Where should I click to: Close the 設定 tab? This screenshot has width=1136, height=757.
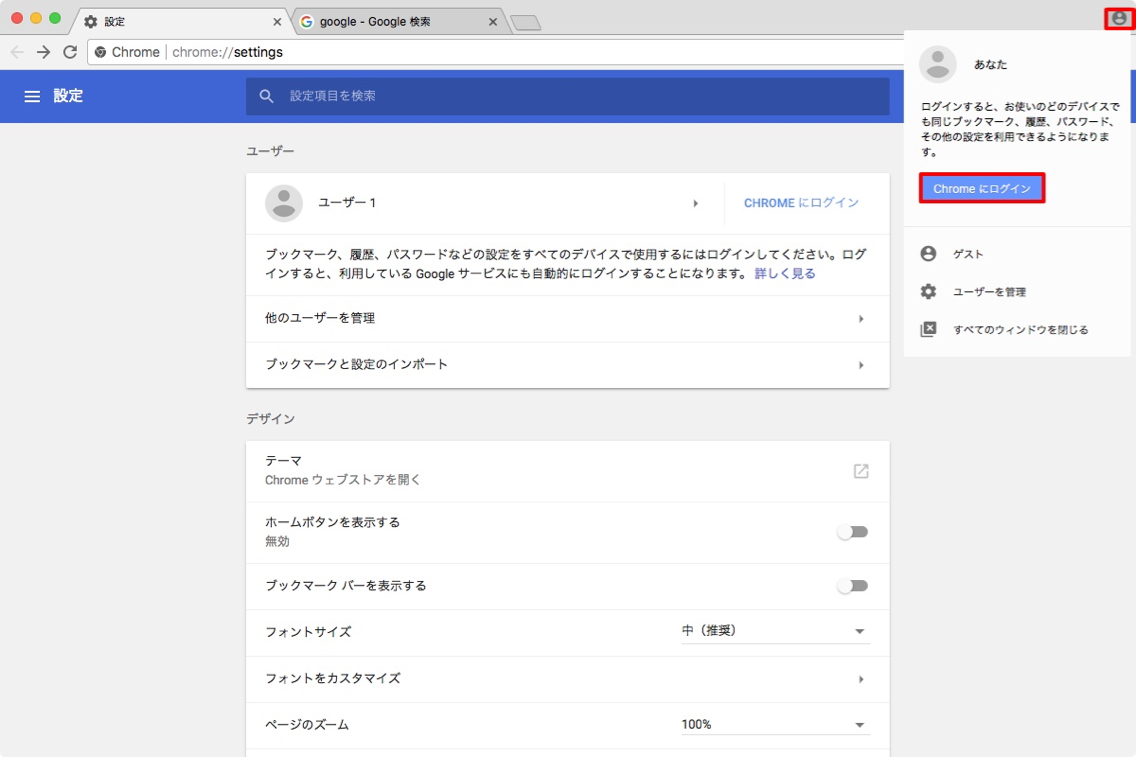(x=277, y=22)
